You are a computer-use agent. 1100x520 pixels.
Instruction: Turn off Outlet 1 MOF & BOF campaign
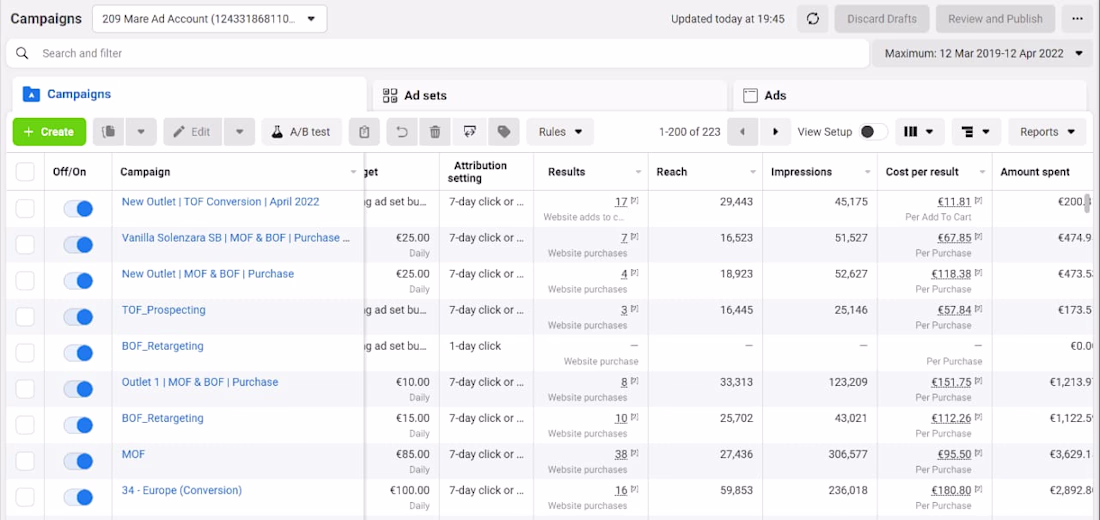pyautogui.click(x=78, y=389)
